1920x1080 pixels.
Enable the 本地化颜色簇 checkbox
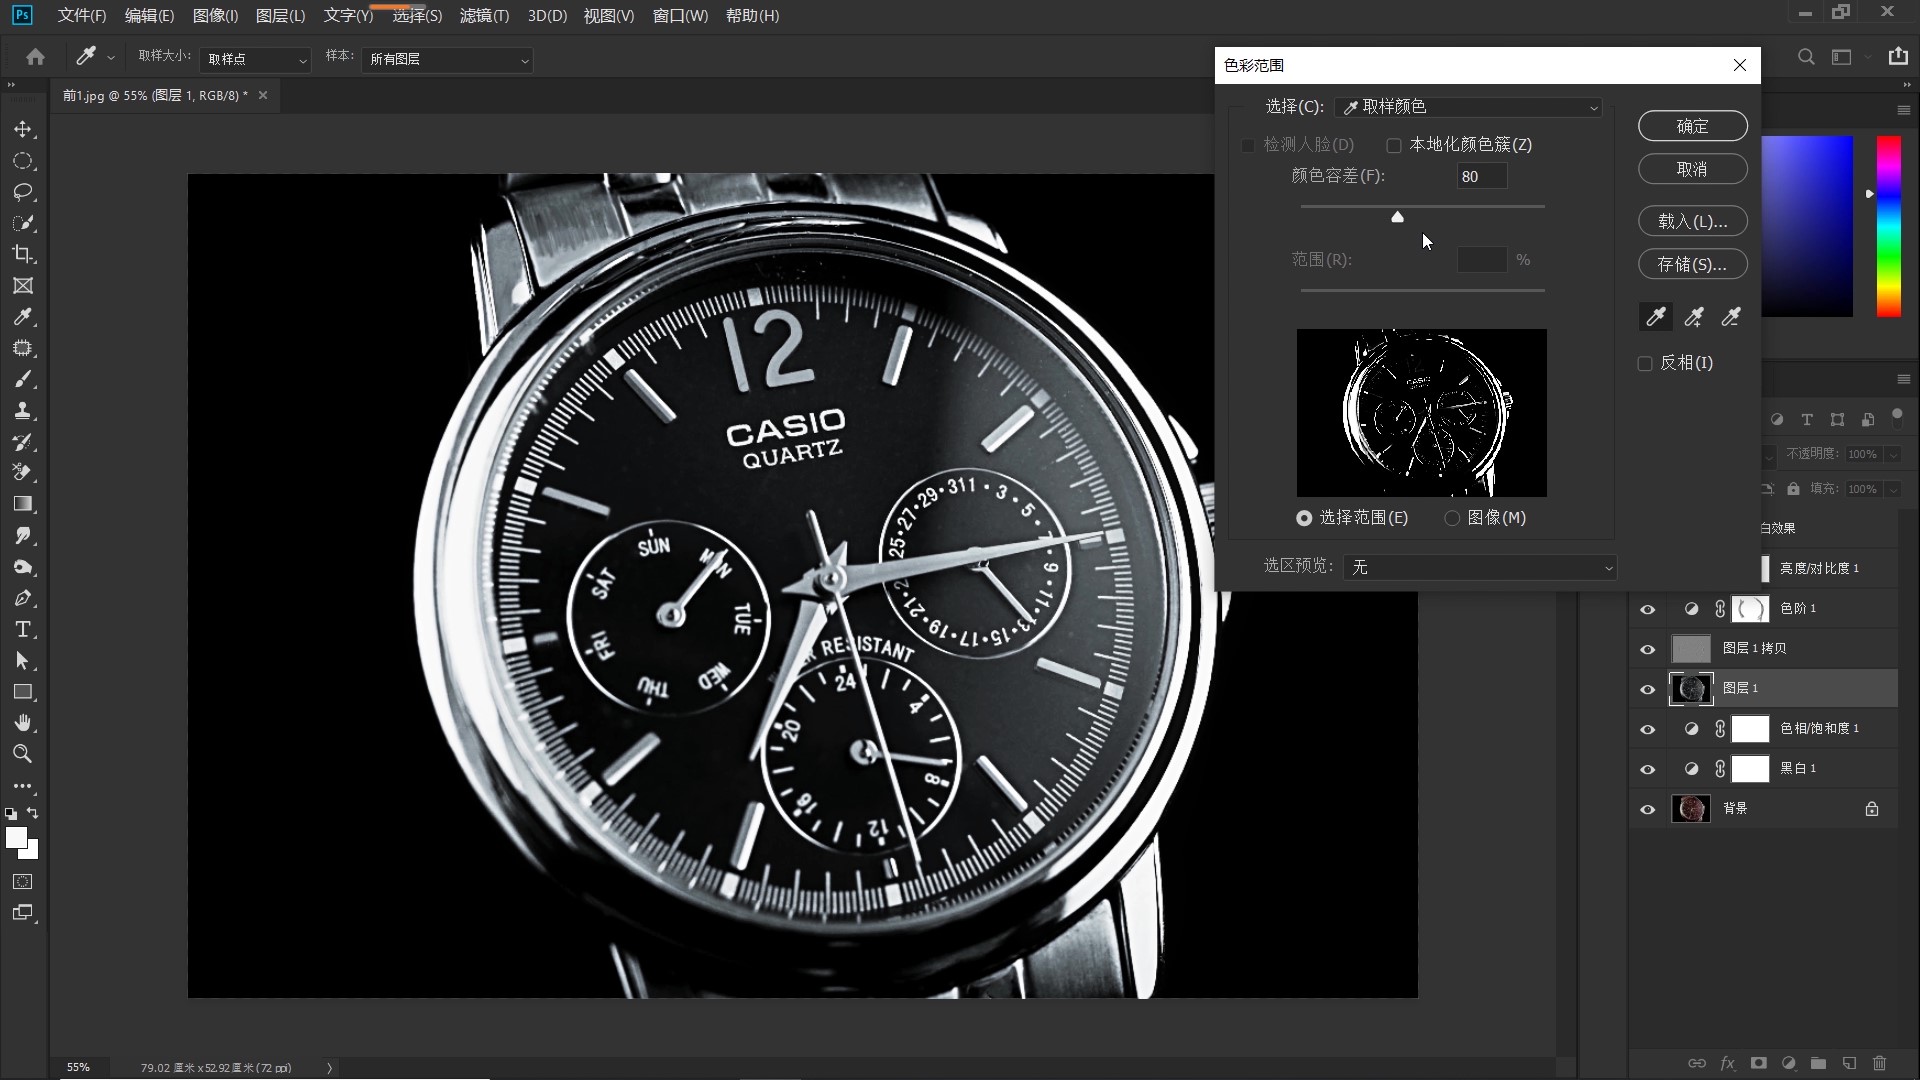pyautogui.click(x=1394, y=146)
